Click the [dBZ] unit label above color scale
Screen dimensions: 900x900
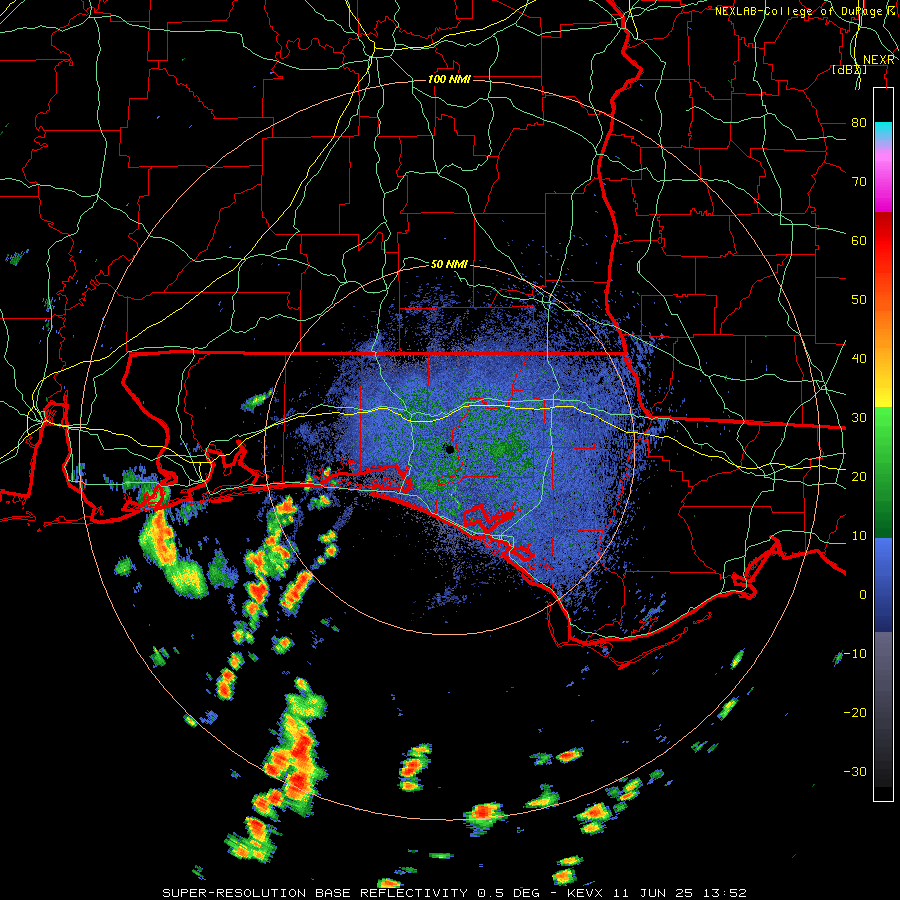[849, 70]
